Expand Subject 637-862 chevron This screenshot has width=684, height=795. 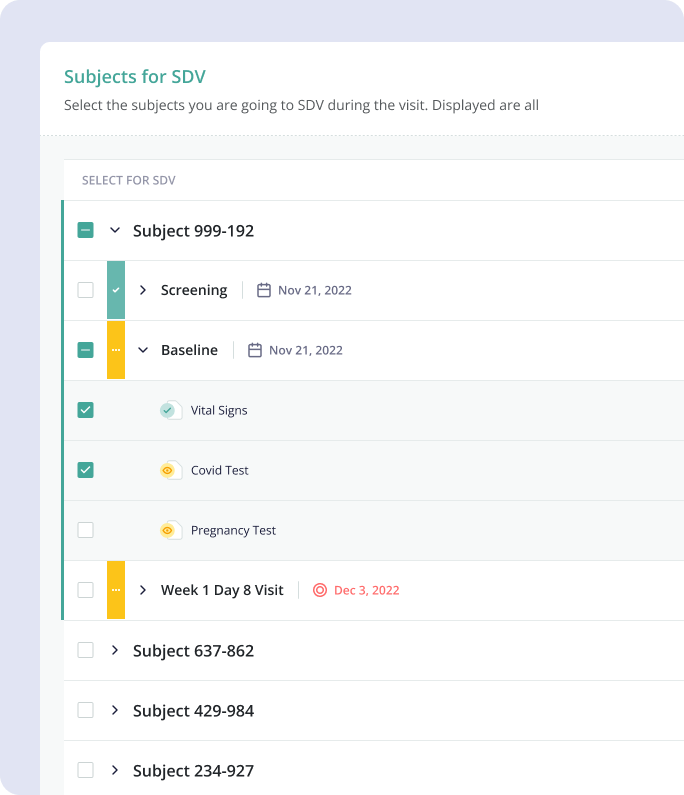point(115,650)
